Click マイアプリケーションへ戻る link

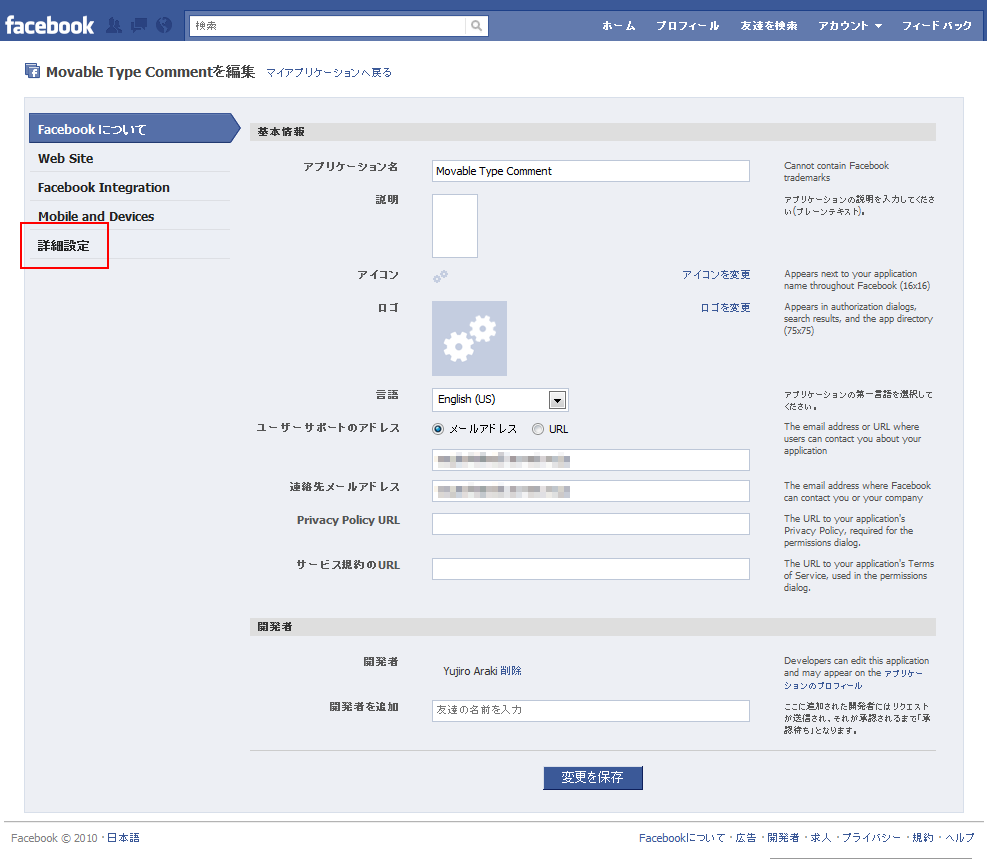[329, 72]
